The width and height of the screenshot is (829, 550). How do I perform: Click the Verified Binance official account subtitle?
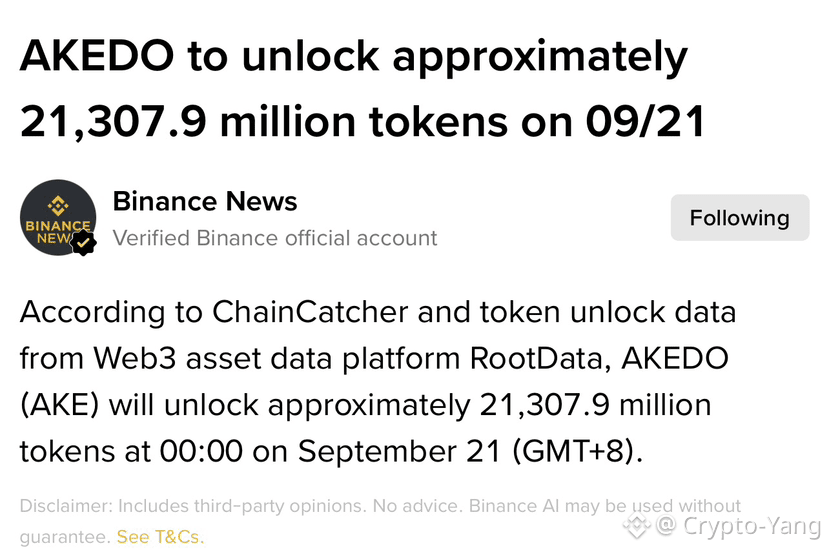tap(275, 238)
